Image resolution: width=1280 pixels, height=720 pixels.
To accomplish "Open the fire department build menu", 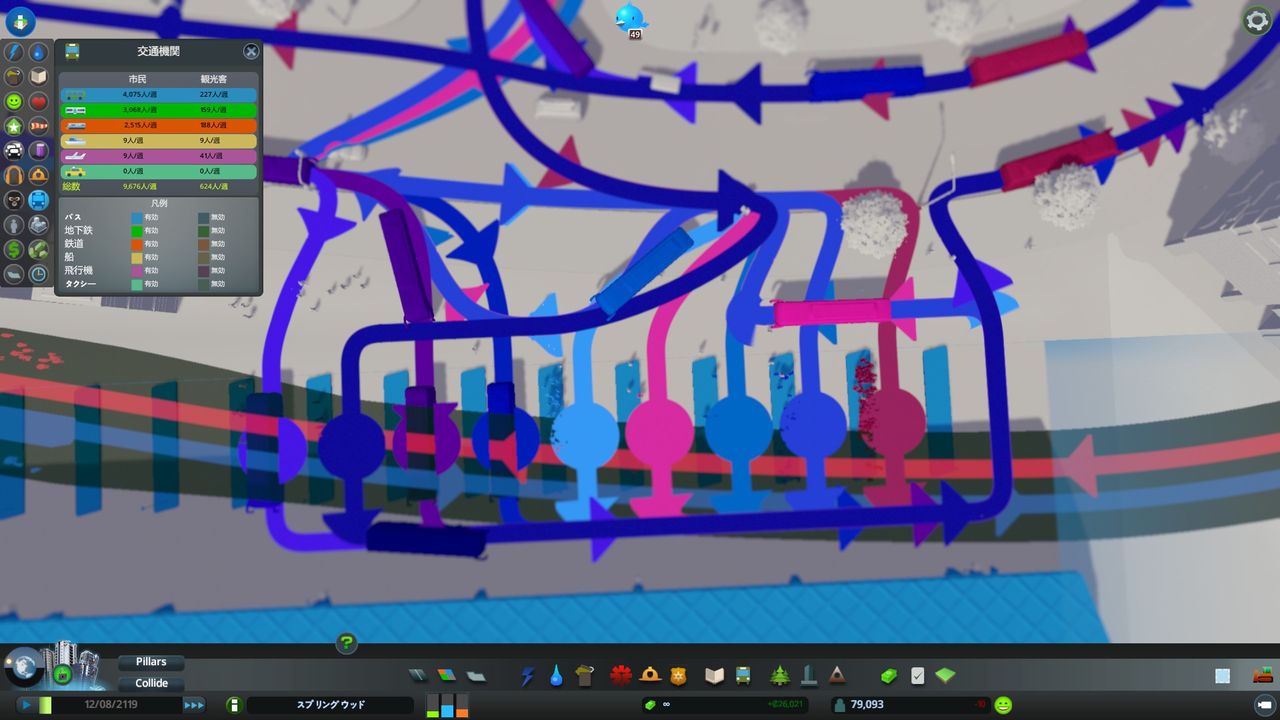I will point(650,676).
